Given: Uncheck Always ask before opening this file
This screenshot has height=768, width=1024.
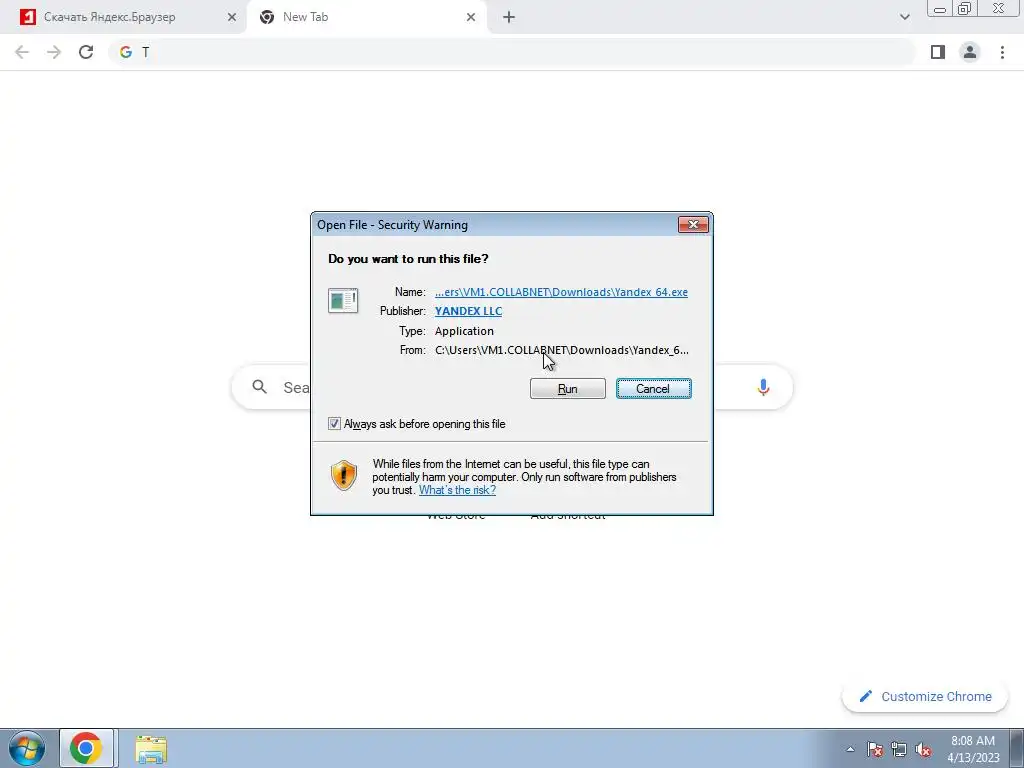Looking at the screenshot, I should [334, 424].
